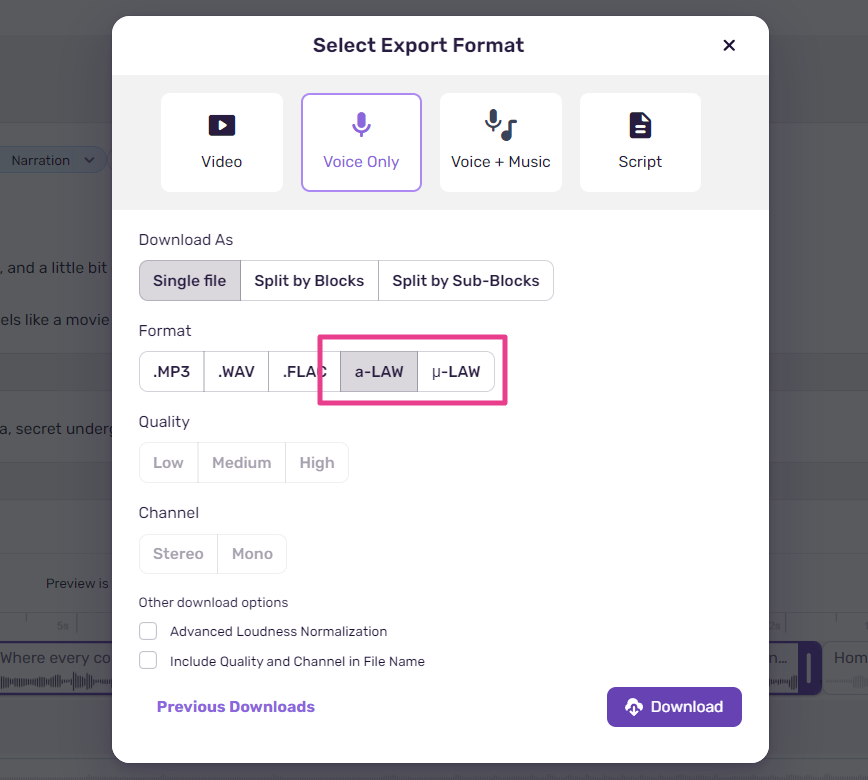Select the a-LAW format
This screenshot has width=868, height=780.
point(379,371)
